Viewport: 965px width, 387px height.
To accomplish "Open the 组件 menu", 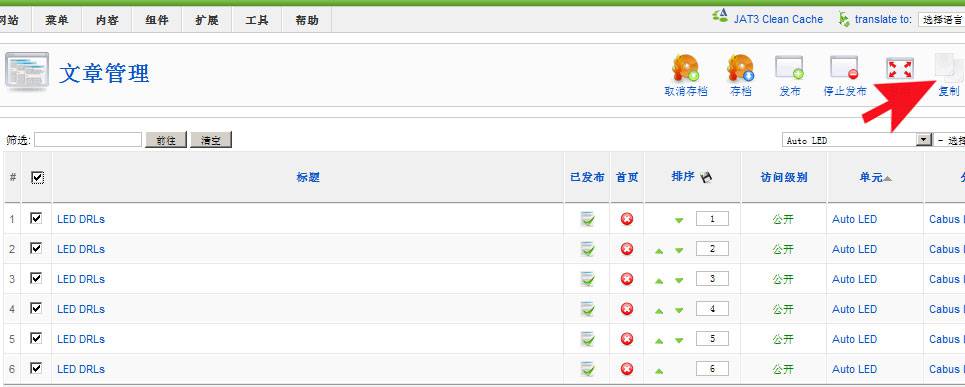I will tap(157, 20).
